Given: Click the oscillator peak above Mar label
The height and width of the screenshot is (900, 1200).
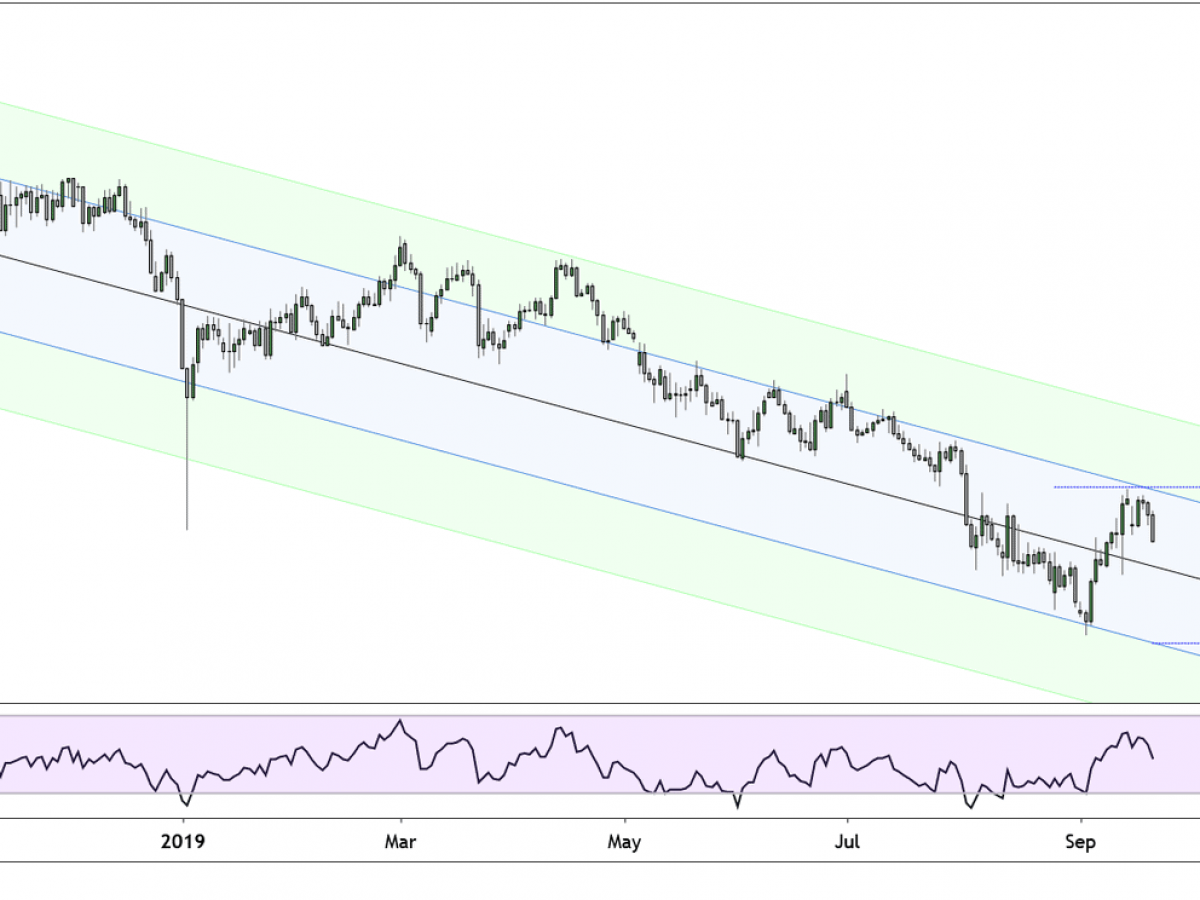Looking at the screenshot, I should [401, 721].
